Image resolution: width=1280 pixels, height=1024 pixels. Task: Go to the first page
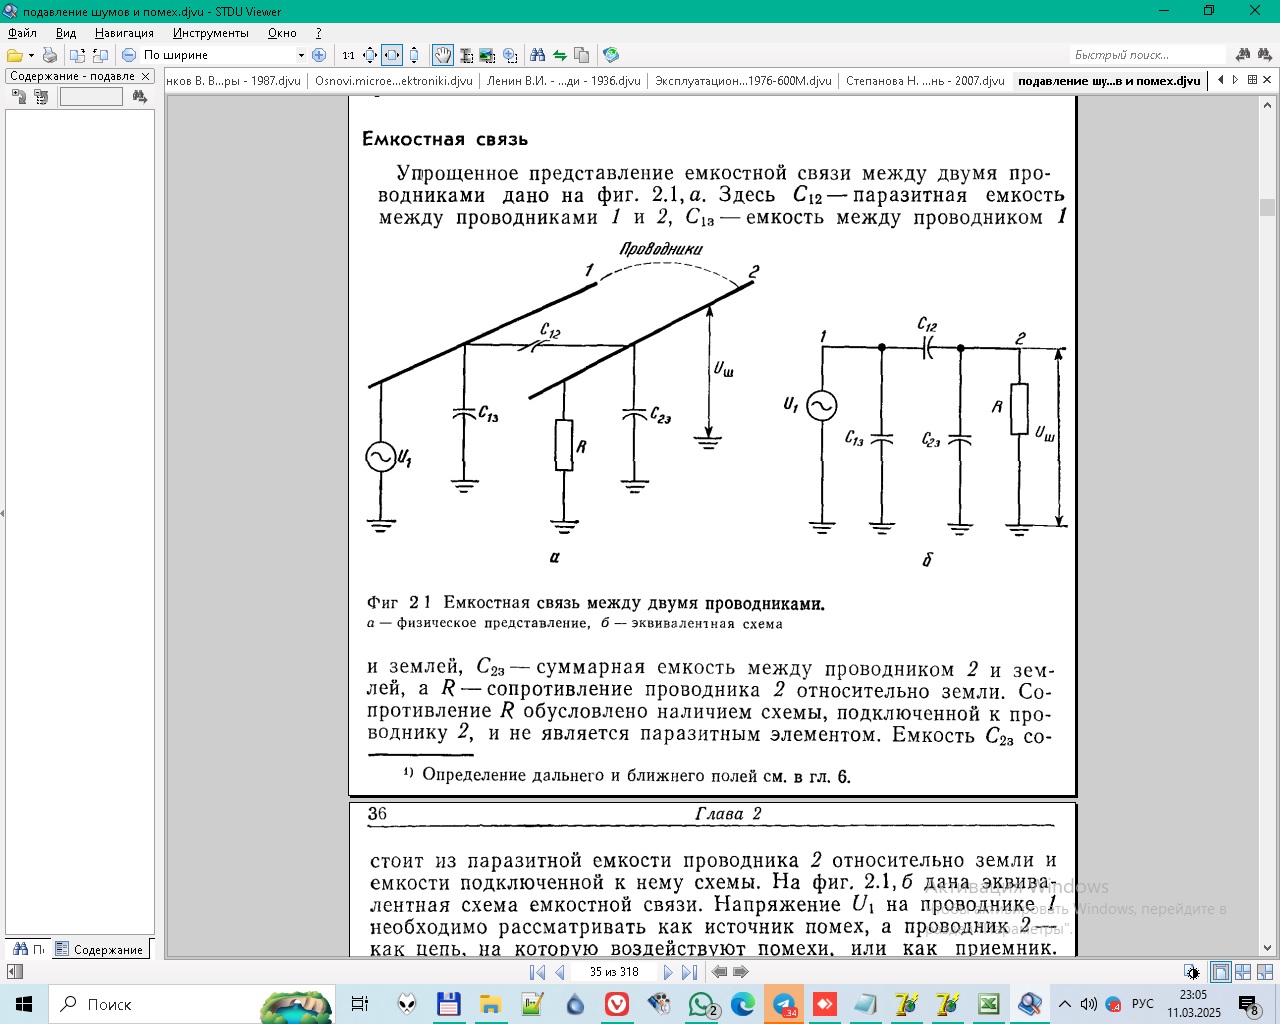click(x=537, y=972)
